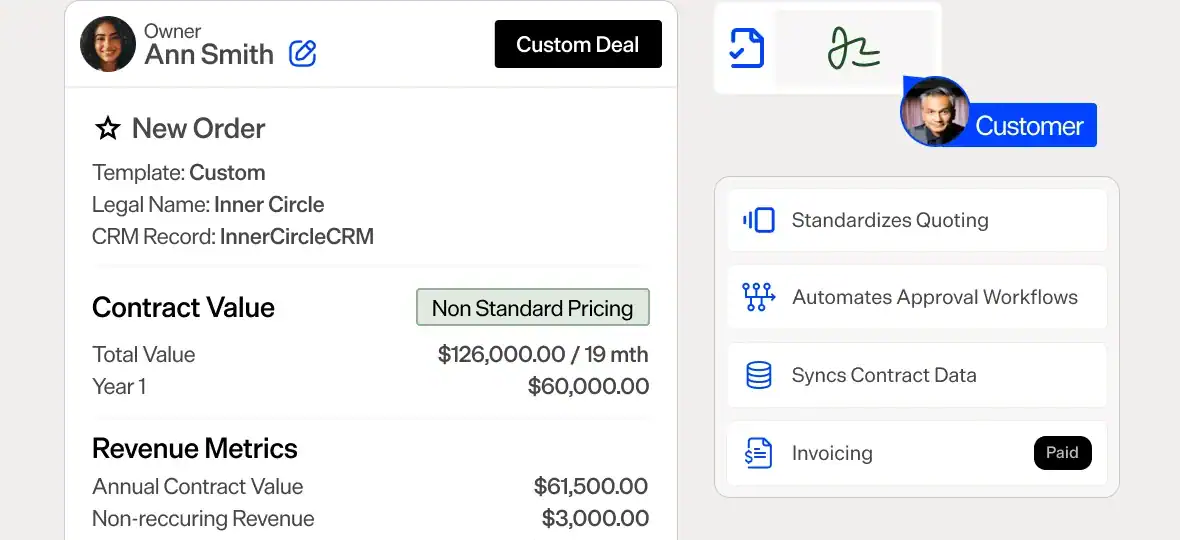This screenshot has height=540, width=1180.
Task: Click the star icon next to New Order
Action: (x=108, y=129)
